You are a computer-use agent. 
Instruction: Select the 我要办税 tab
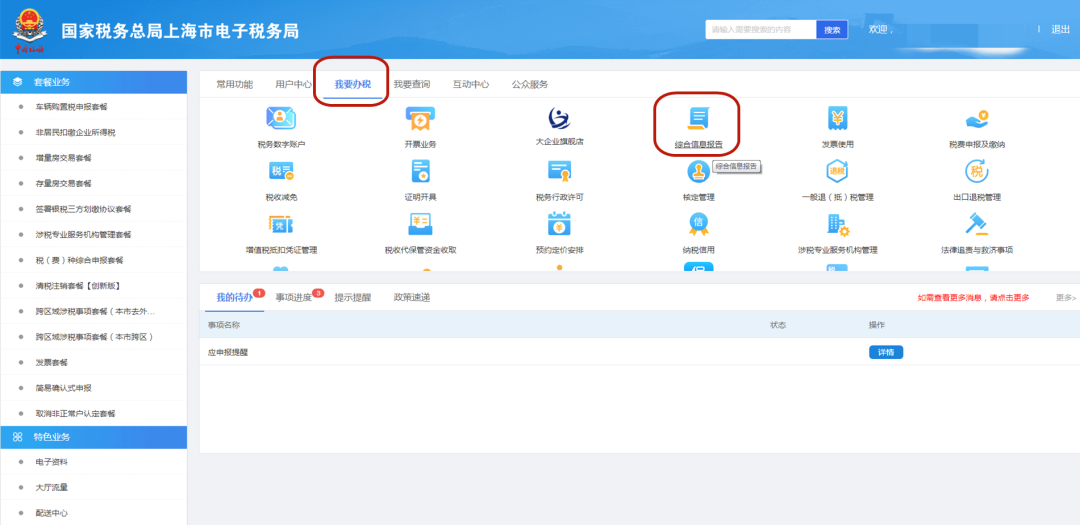tap(353, 85)
